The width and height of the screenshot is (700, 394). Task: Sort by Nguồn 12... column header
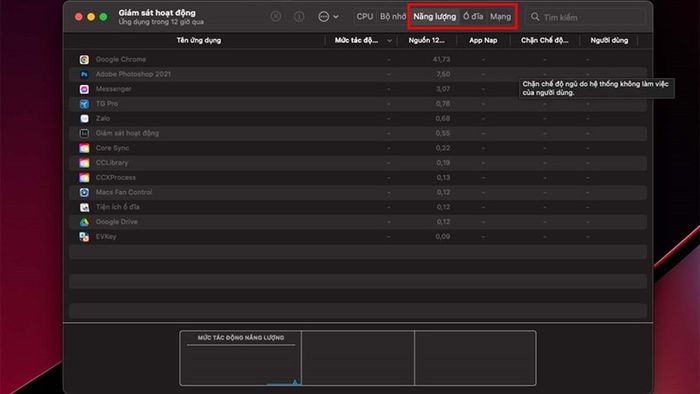point(426,40)
